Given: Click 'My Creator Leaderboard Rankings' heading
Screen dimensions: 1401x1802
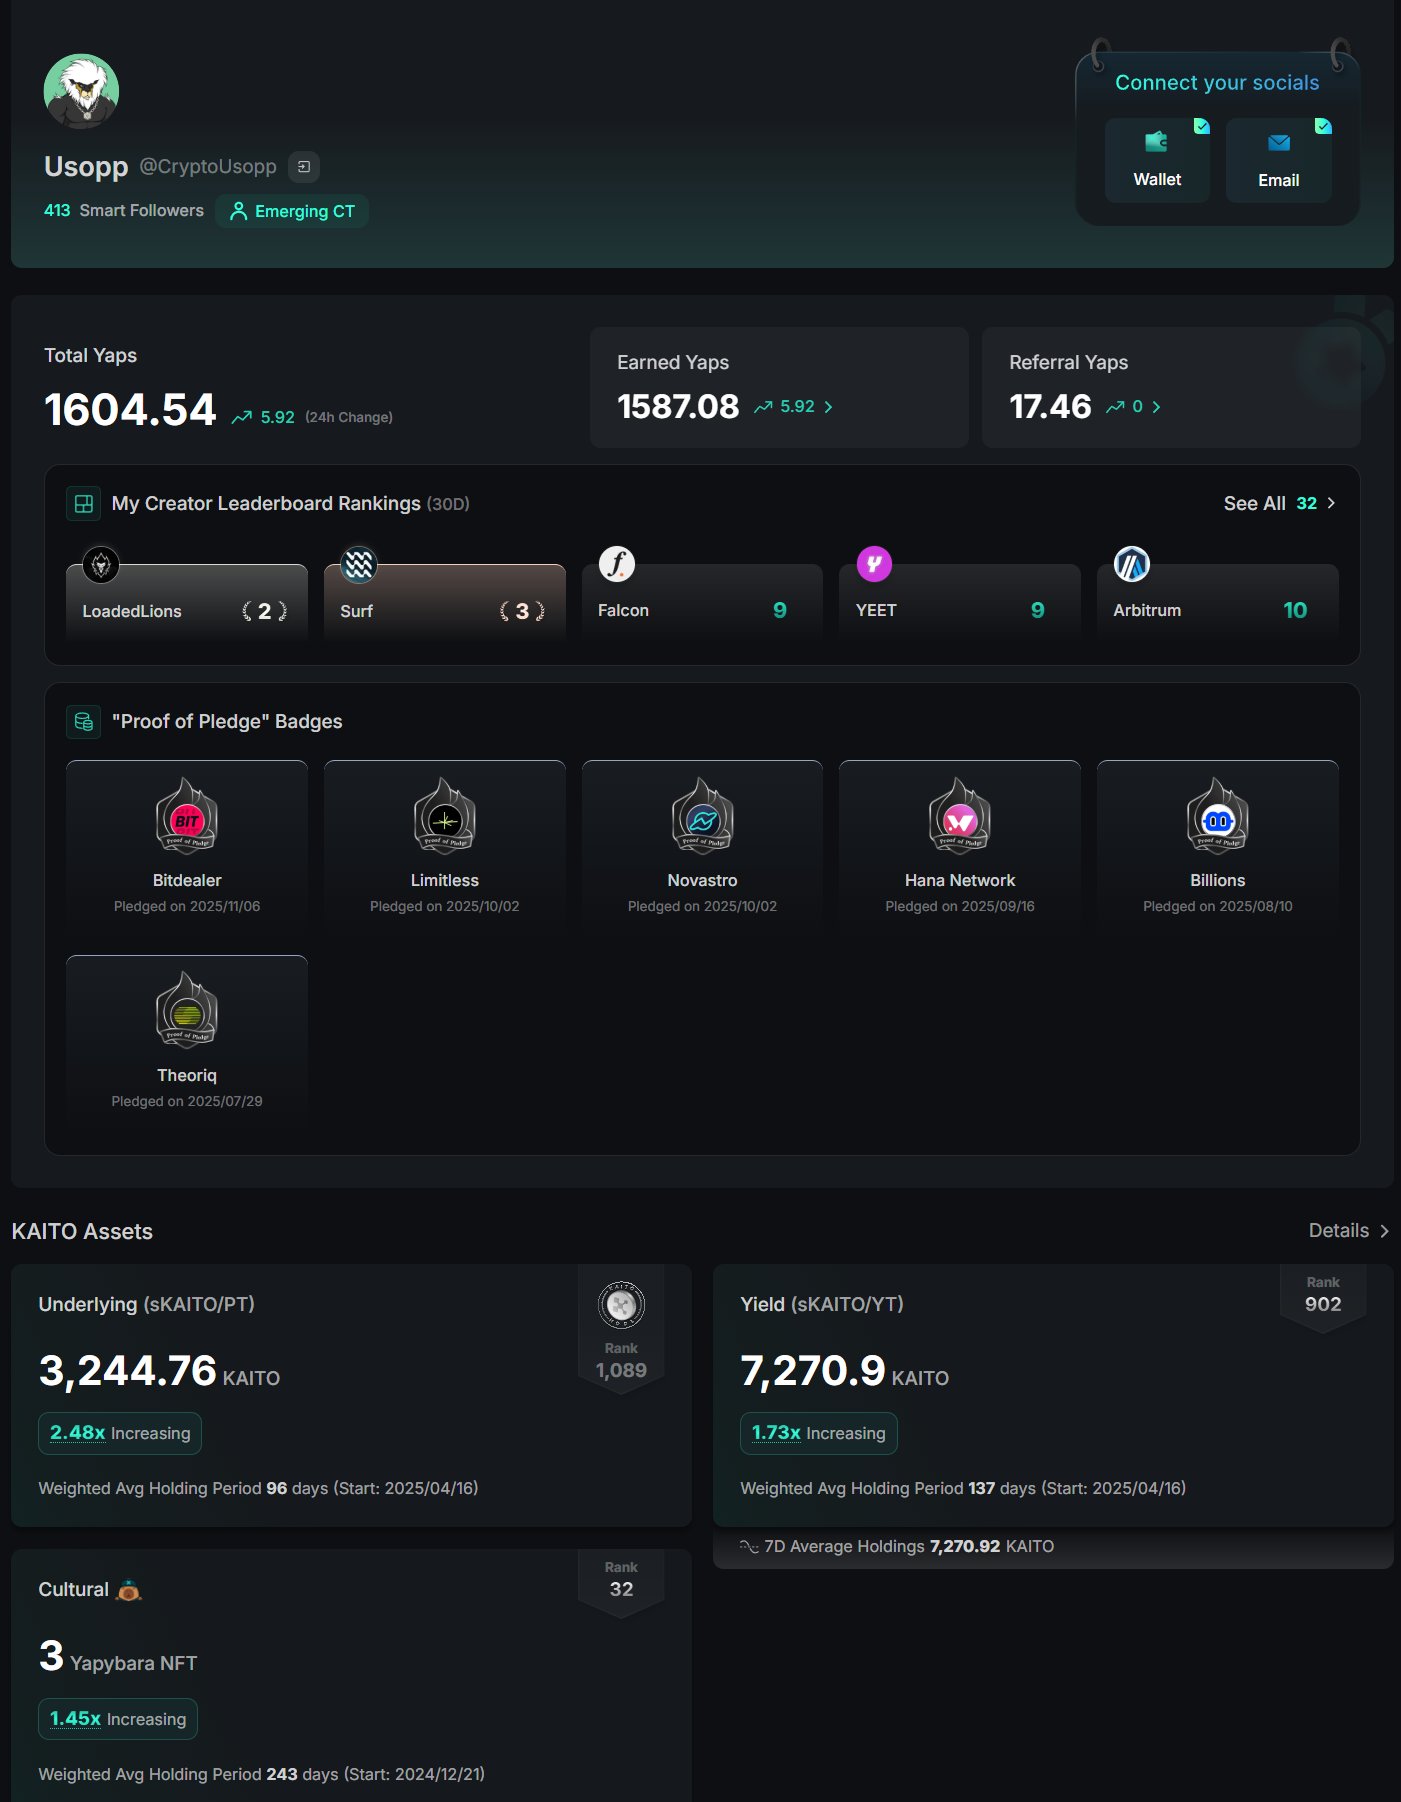Looking at the screenshot, I should (266, 503).
